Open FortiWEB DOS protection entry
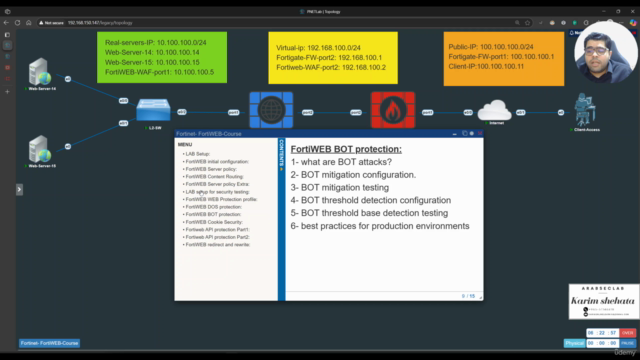The width and height of the screenshot is (640, 360). (213, 207)
